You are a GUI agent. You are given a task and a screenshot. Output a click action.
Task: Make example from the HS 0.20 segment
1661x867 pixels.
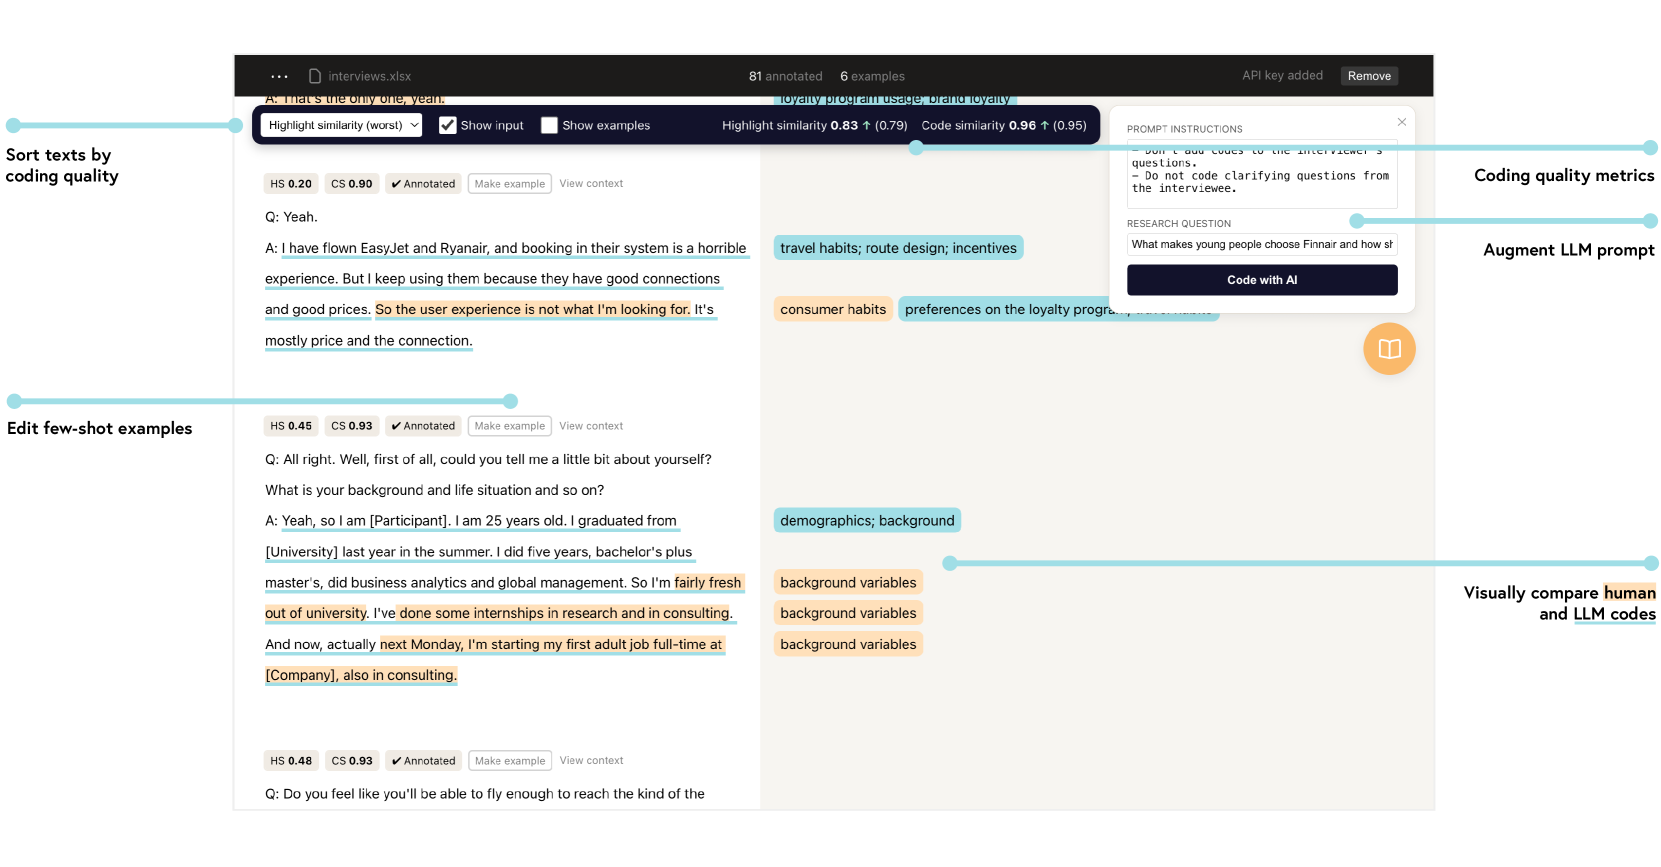pos(509,184)
